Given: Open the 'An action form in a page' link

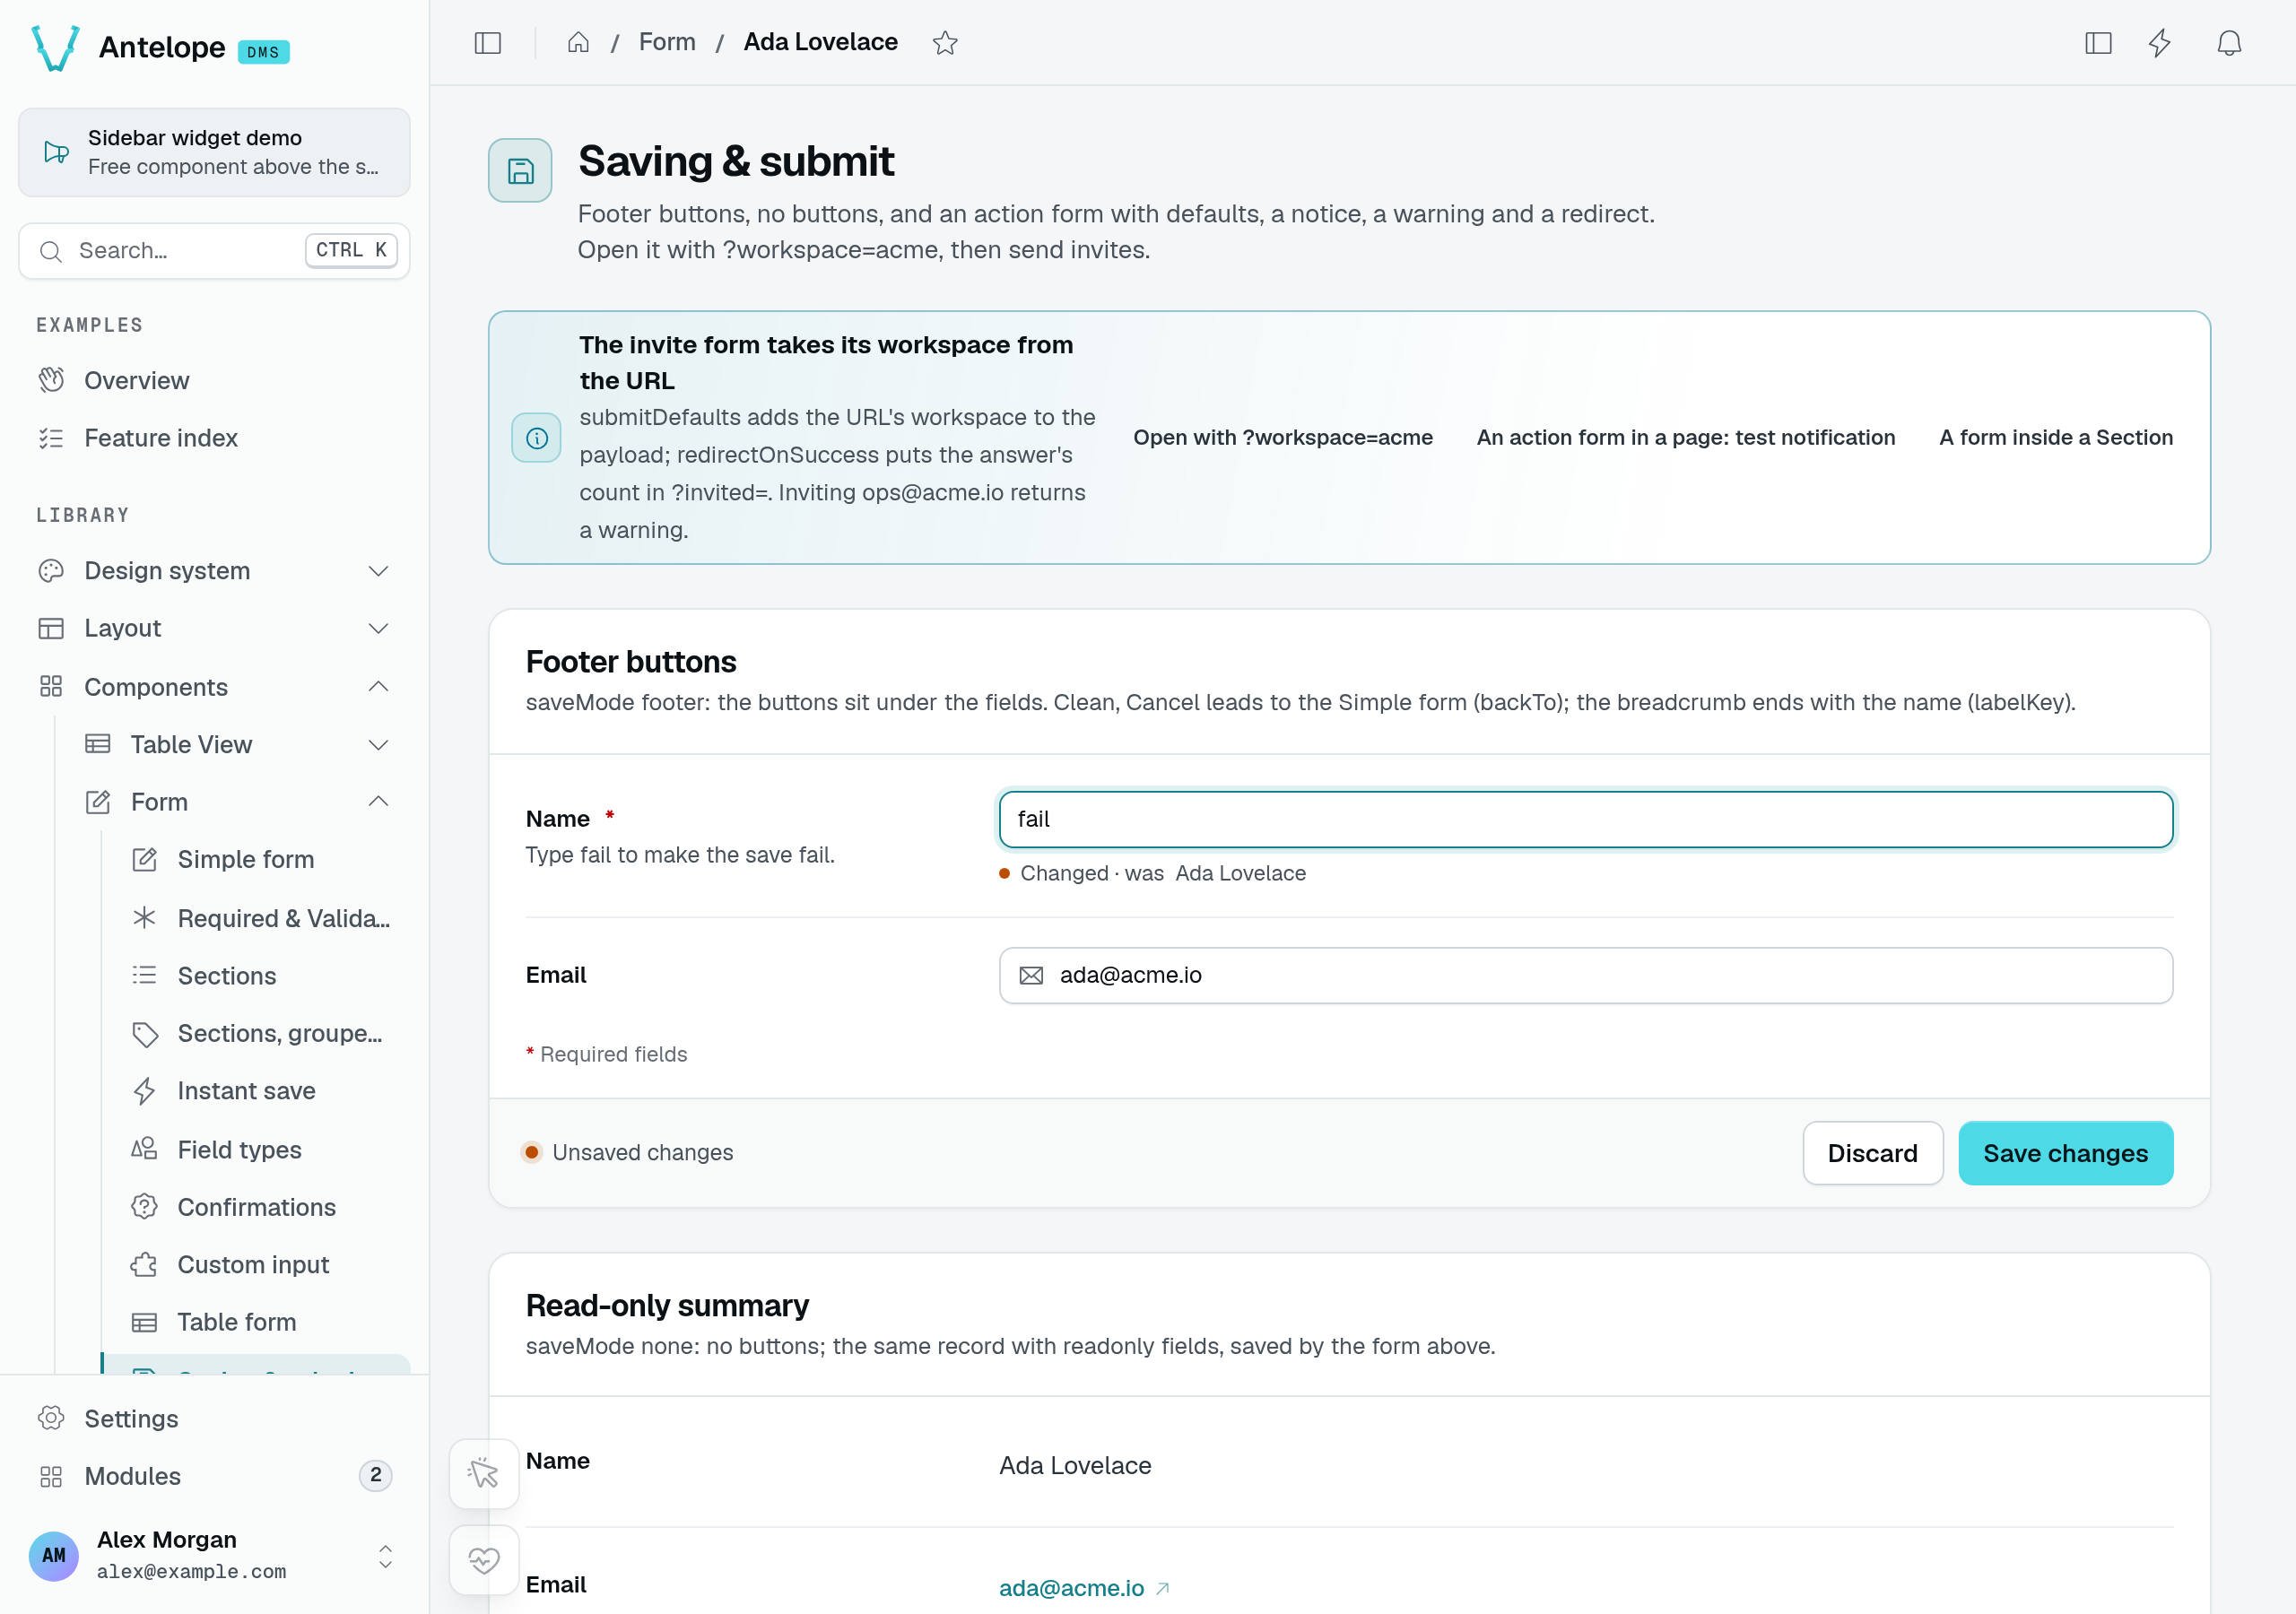Looking at the screenshot, I should [1685, 437].
